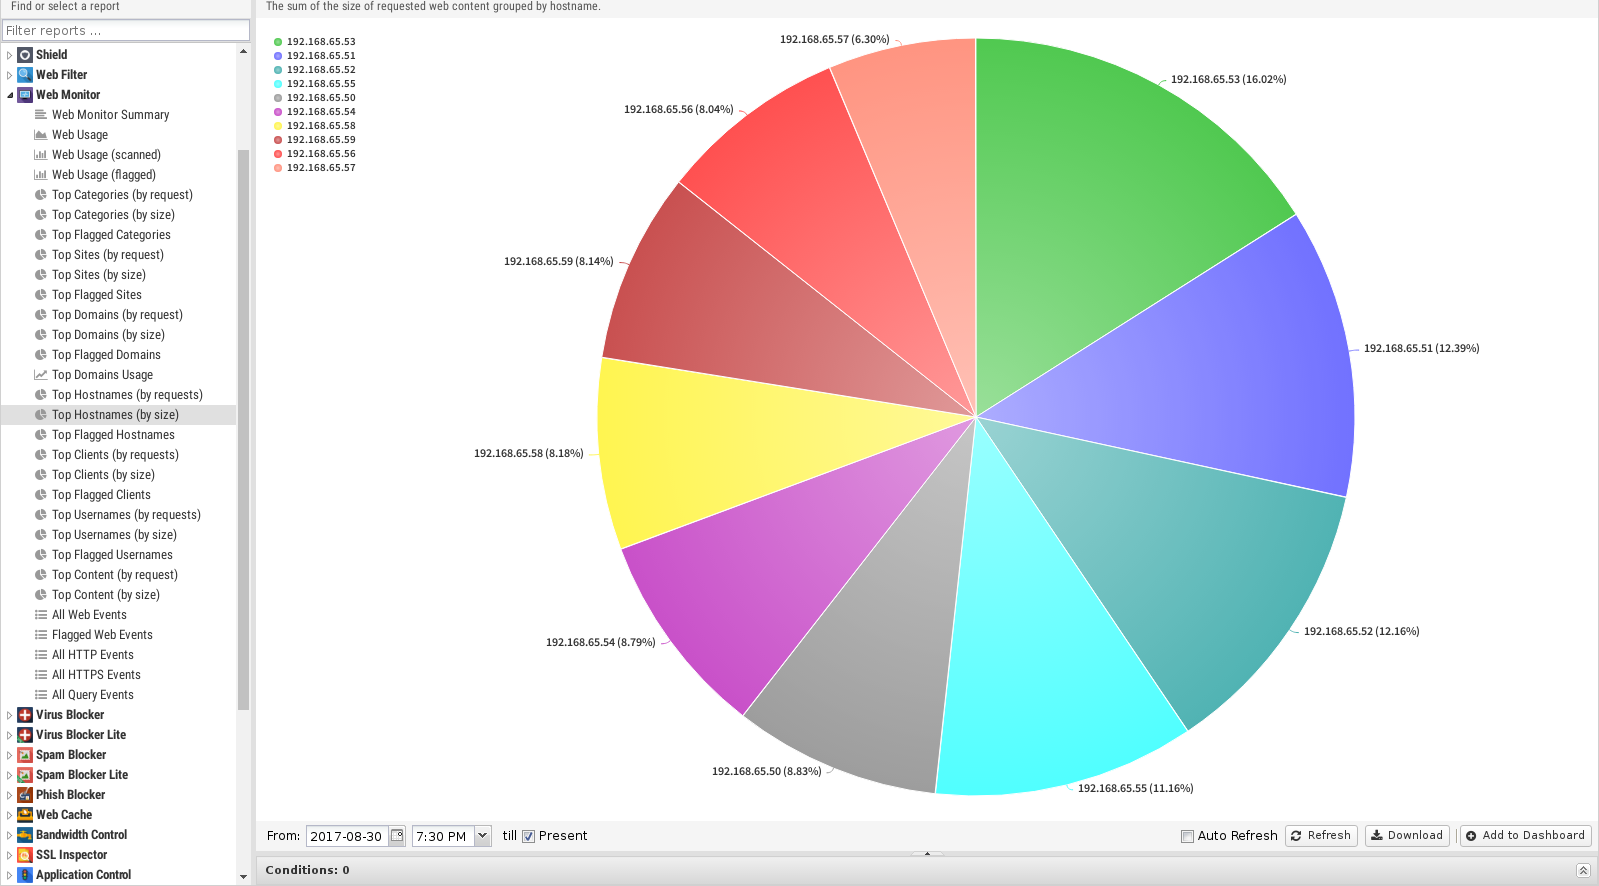
Task: Click the SSL Inspector icon
Action: click(25, 855)
